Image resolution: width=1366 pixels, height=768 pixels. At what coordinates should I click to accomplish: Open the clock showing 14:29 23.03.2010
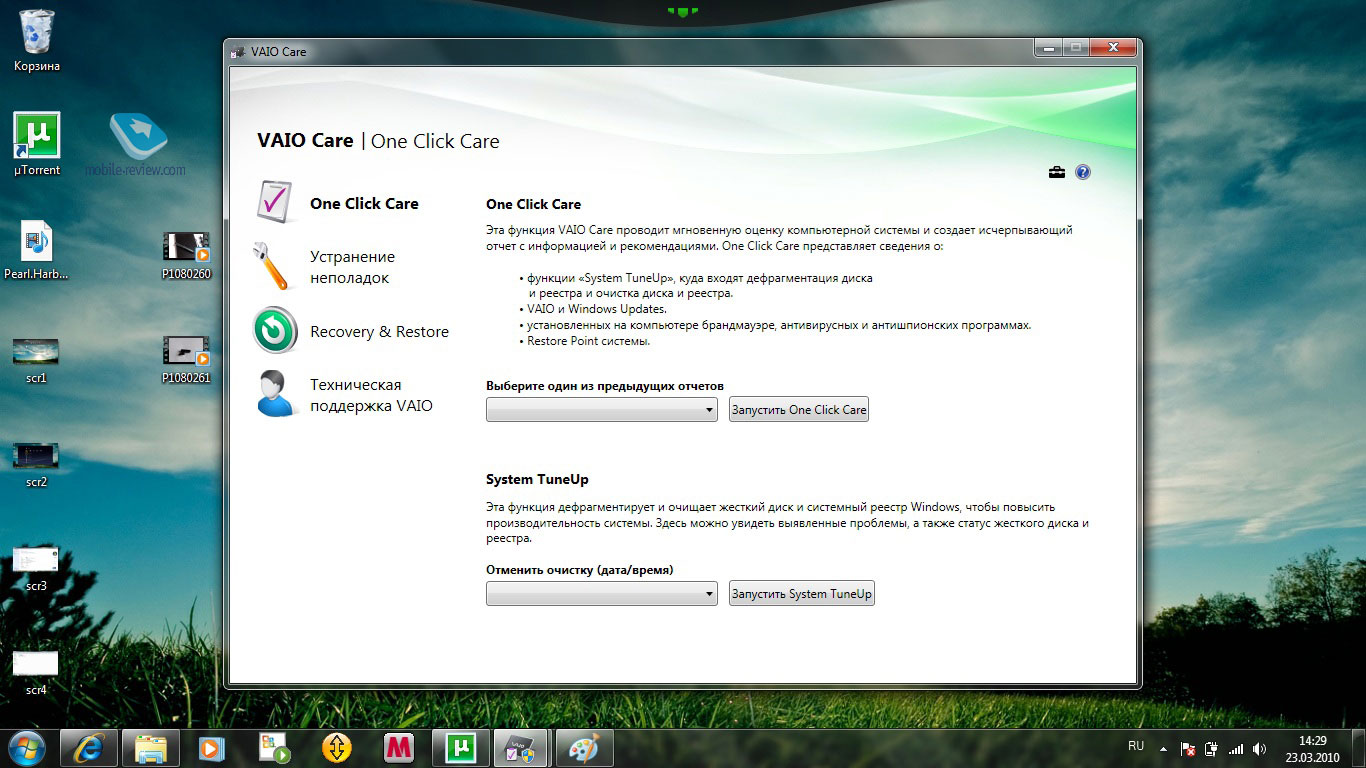1313,749
